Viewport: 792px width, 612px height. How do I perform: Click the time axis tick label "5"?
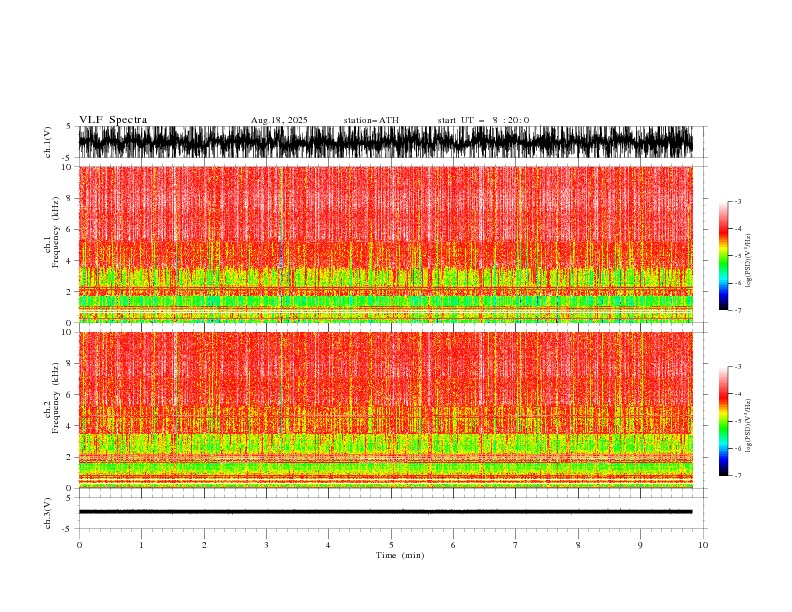[x=391, y=545]
